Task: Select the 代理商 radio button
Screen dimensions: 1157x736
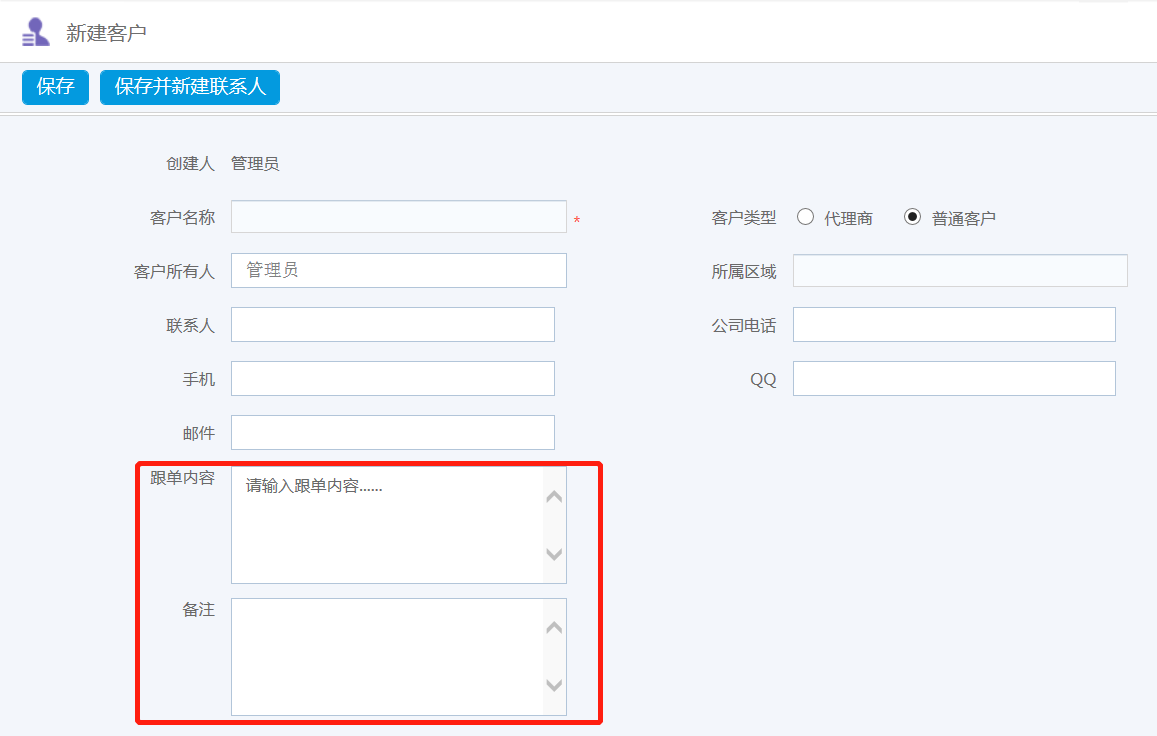Action: coord(806,217)
